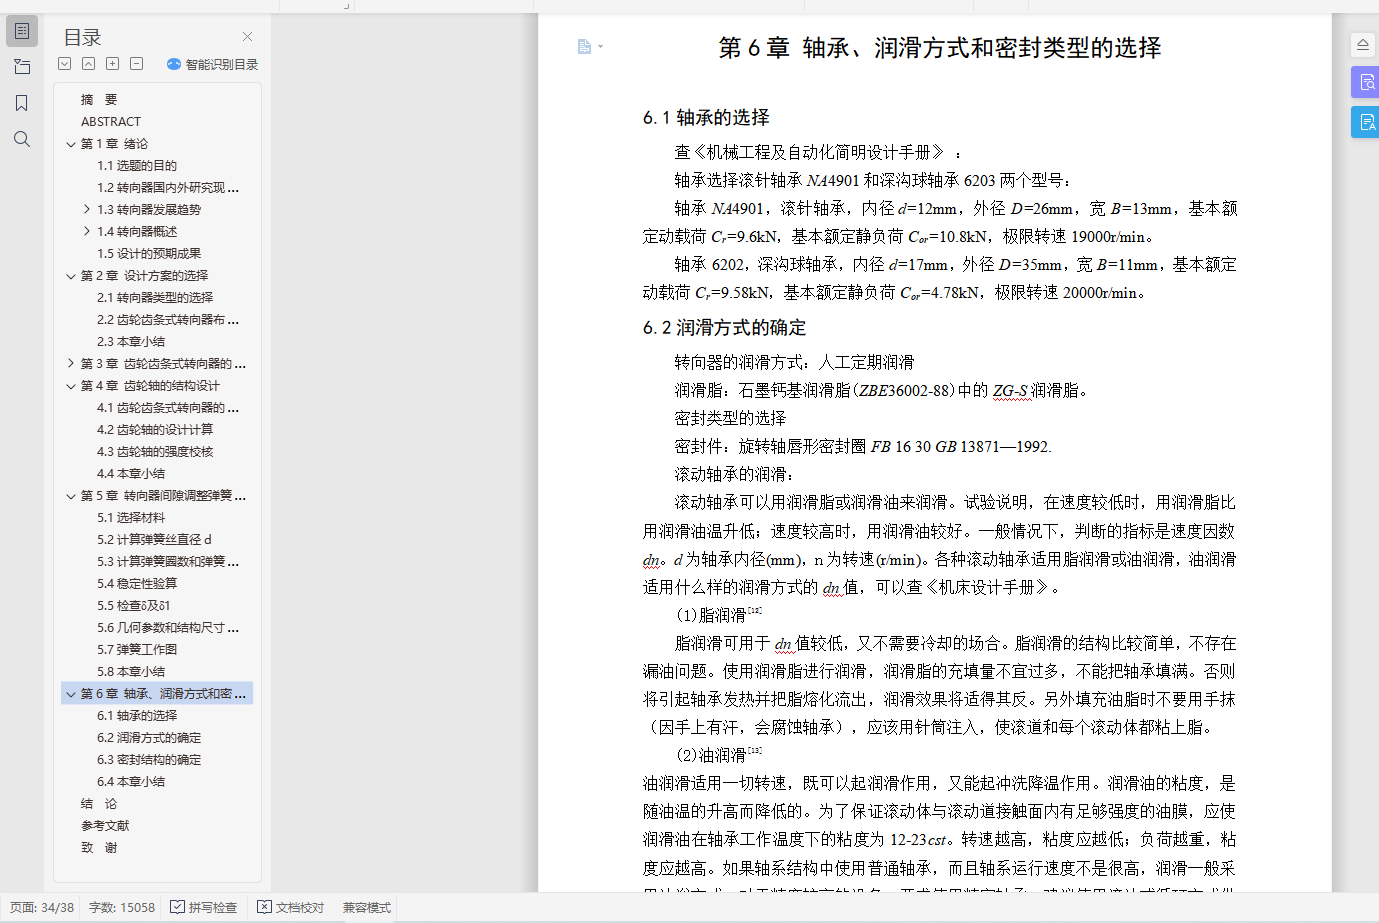The image size is (1379, 923).
Task: Select 第 2 章 设计方案的选择 heading
Action: point(144,276)
